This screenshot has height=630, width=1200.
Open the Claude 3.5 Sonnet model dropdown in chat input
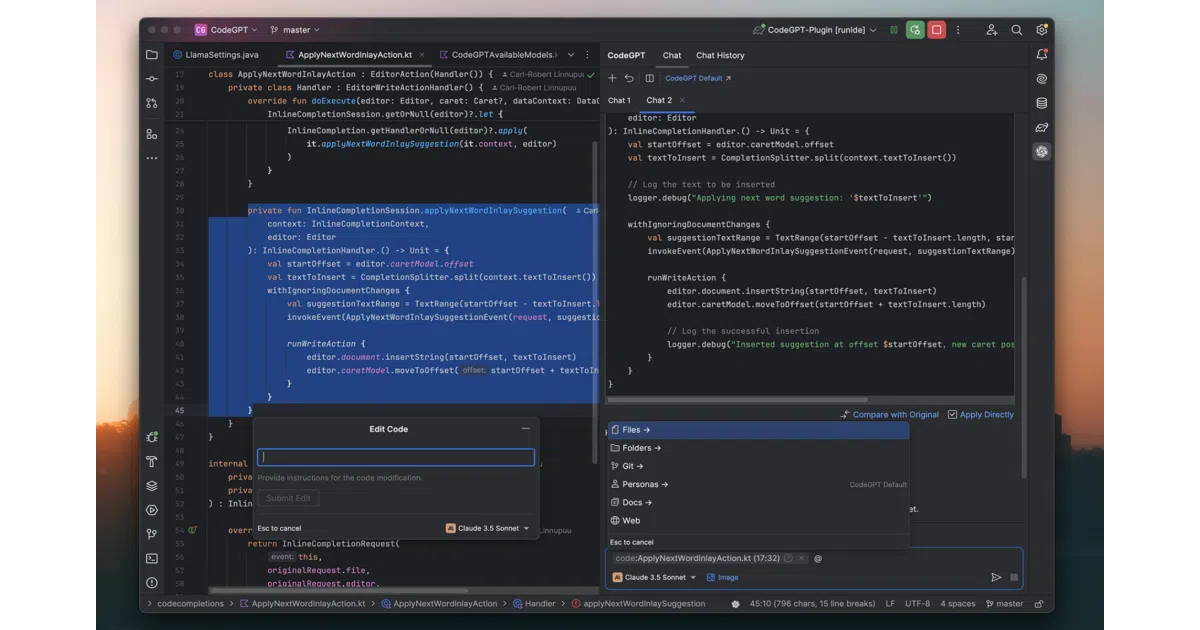(655, 577)
